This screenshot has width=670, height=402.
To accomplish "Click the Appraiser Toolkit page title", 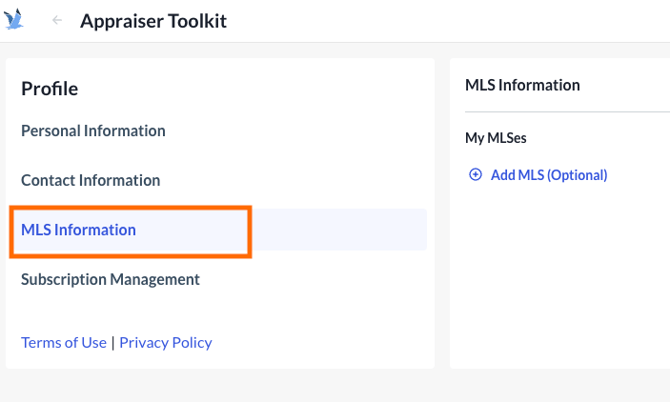I will click(153, 21).
